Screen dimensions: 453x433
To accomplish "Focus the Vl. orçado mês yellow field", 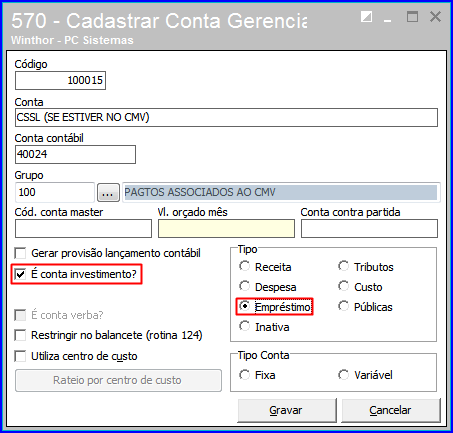I will 226,229.
